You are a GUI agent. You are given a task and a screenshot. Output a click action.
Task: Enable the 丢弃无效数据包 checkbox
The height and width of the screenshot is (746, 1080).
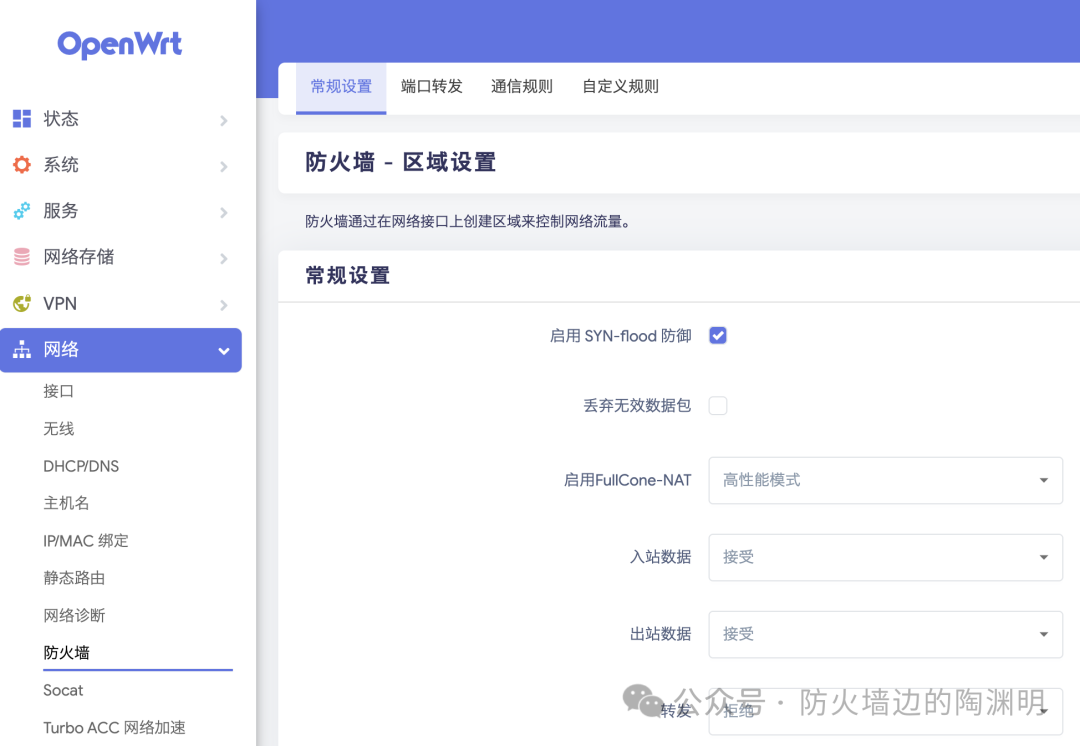coord(718,406)
